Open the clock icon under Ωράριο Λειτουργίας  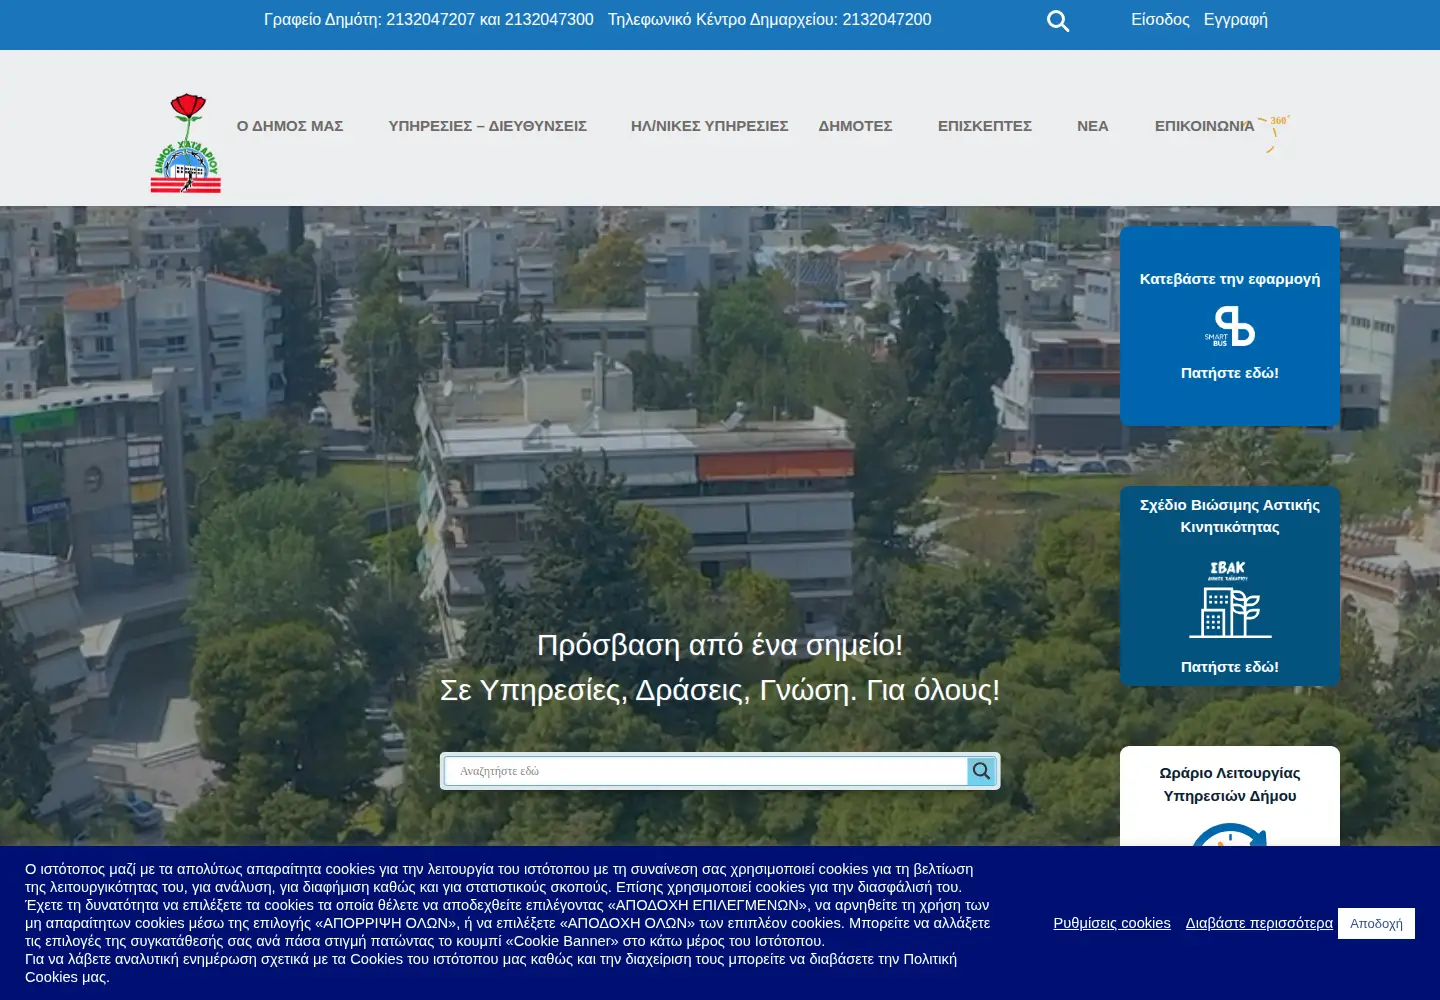[x=1230, y=834]
